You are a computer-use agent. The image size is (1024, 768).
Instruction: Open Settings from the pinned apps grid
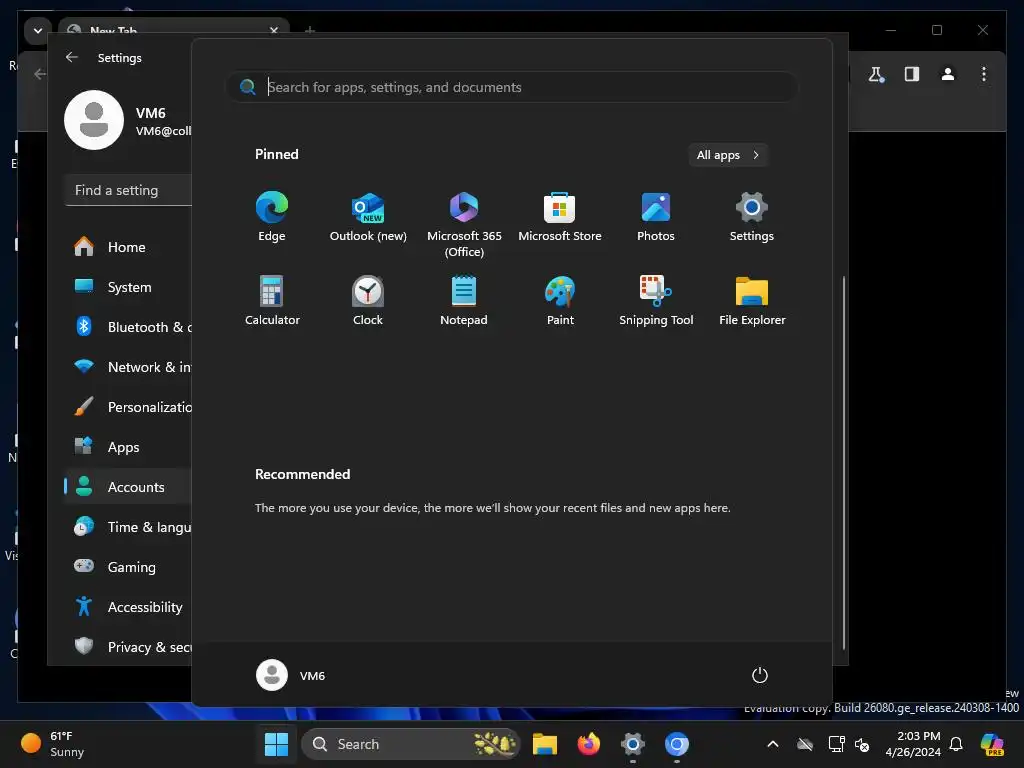tap(752, 217)
